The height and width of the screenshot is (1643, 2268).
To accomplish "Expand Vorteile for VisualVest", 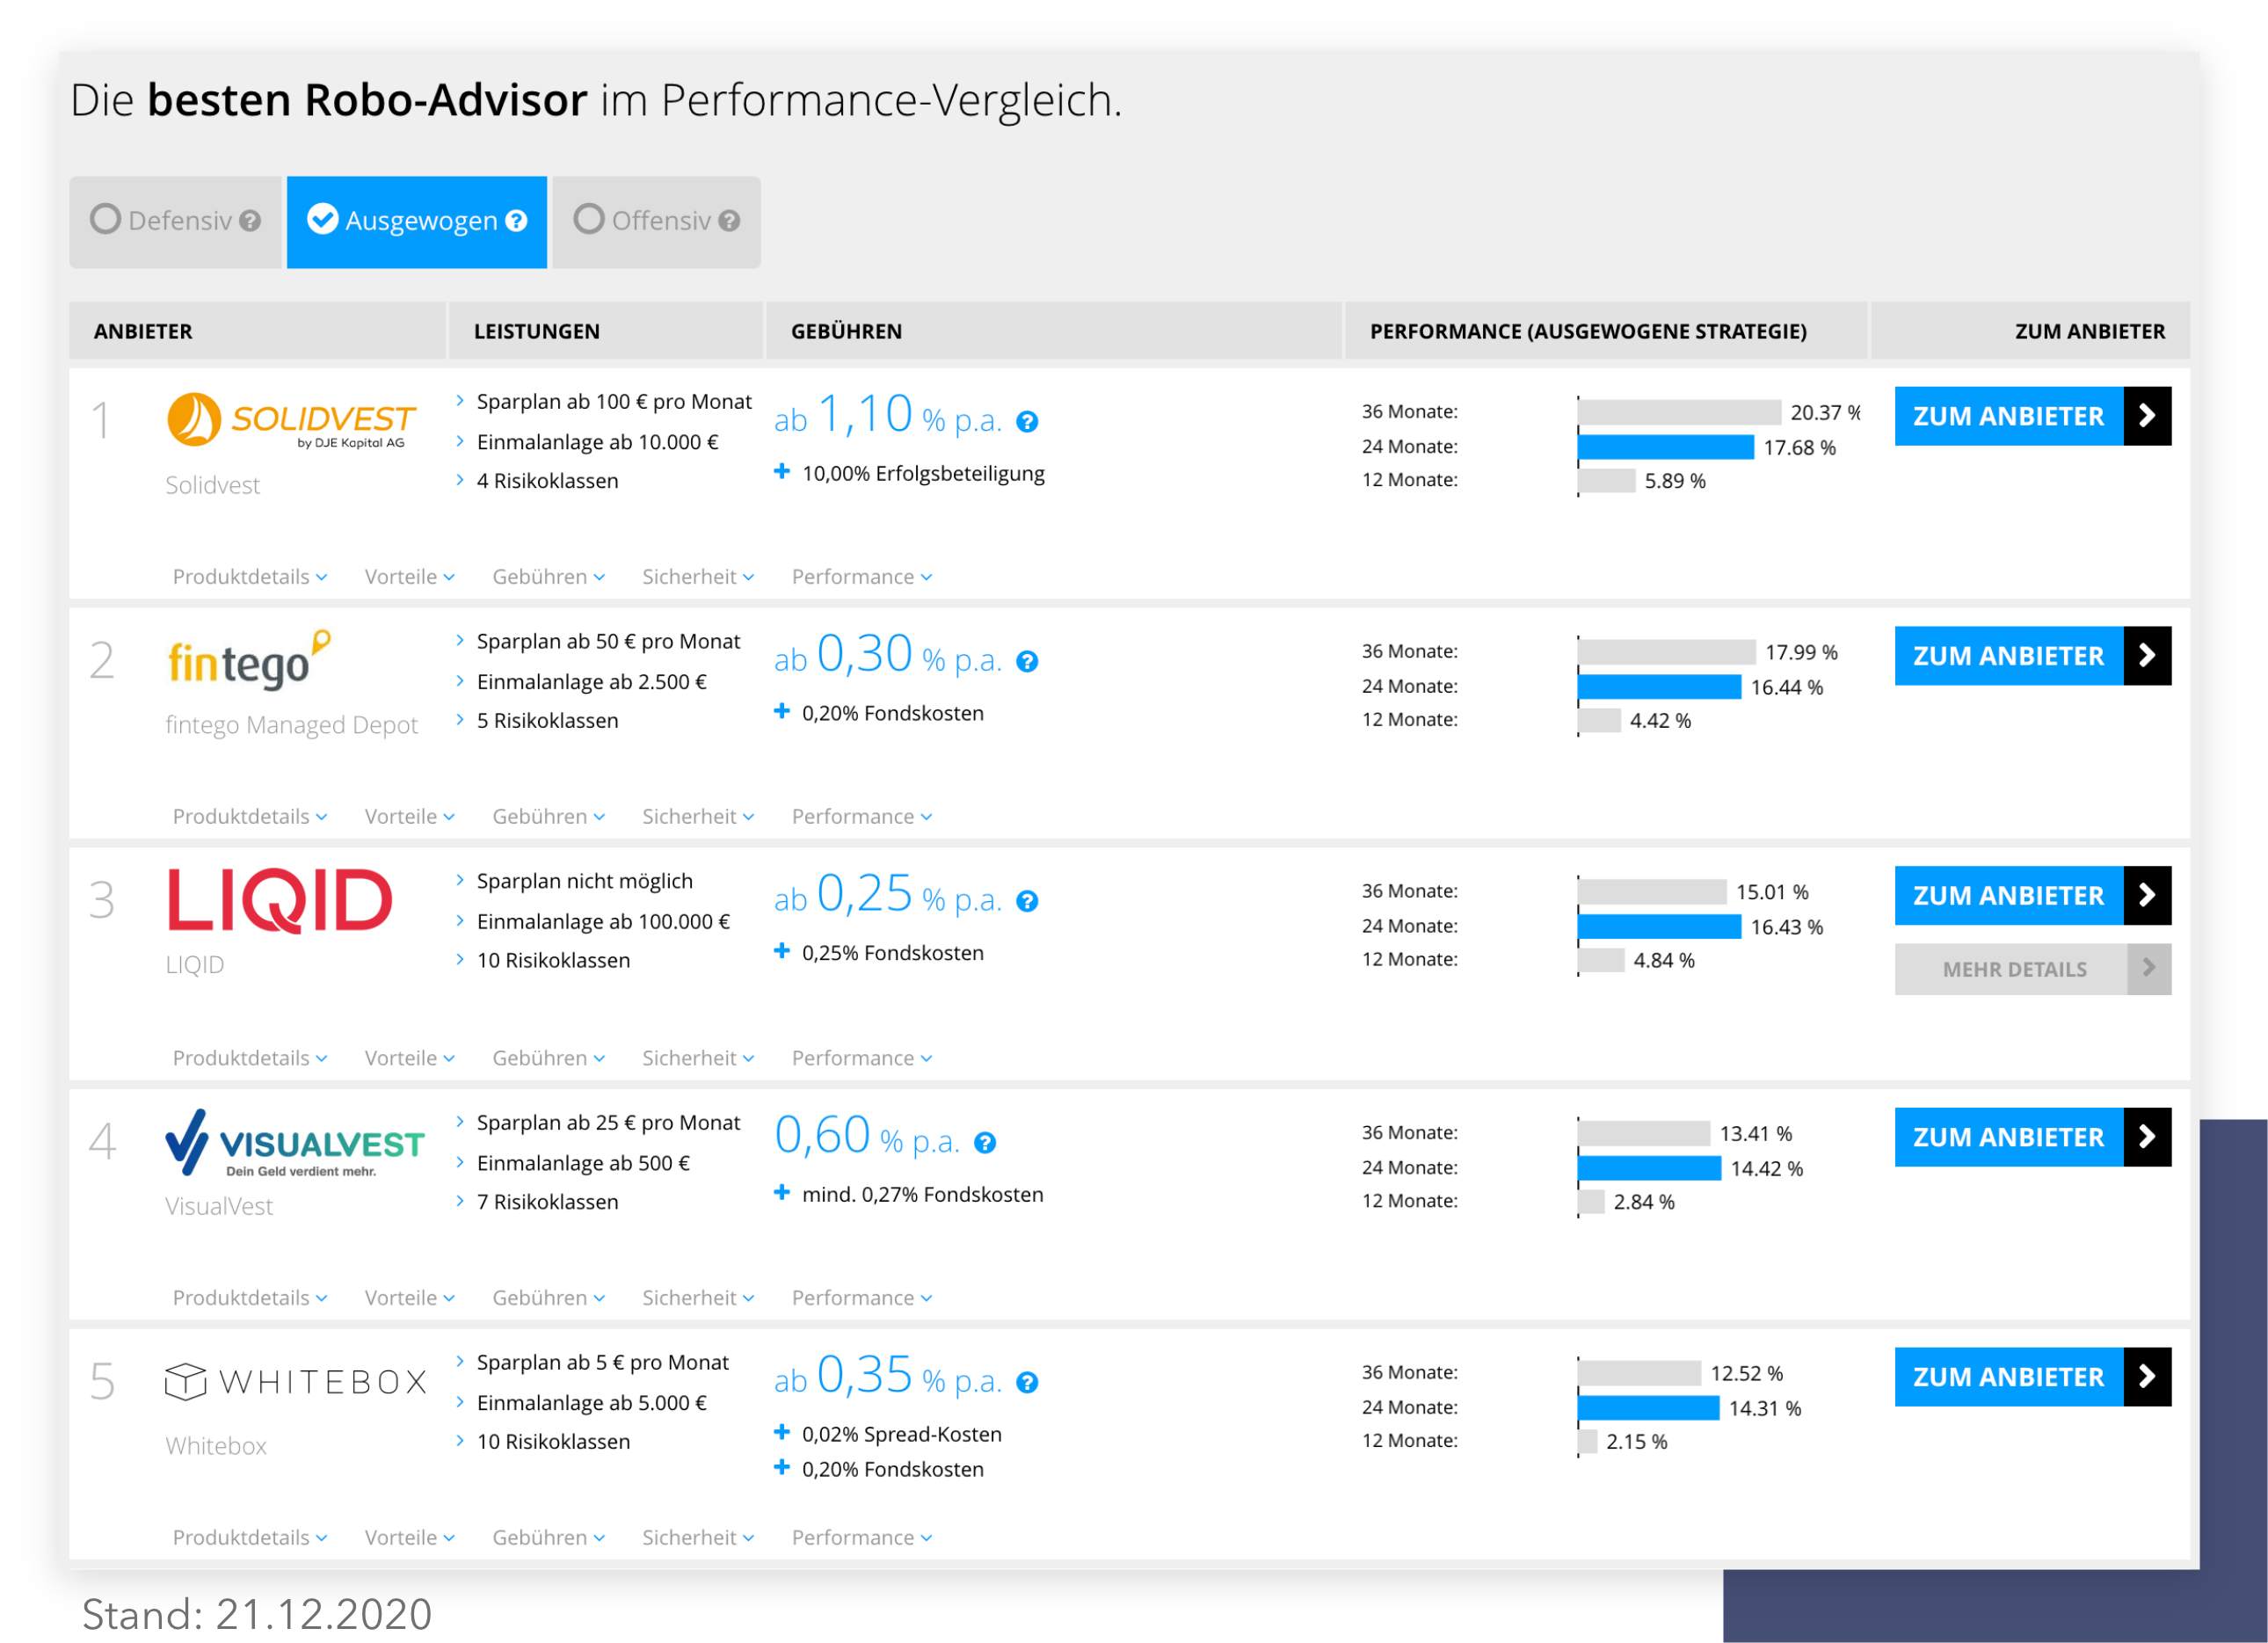I will pyautogui.click(x=410, y=1298).
